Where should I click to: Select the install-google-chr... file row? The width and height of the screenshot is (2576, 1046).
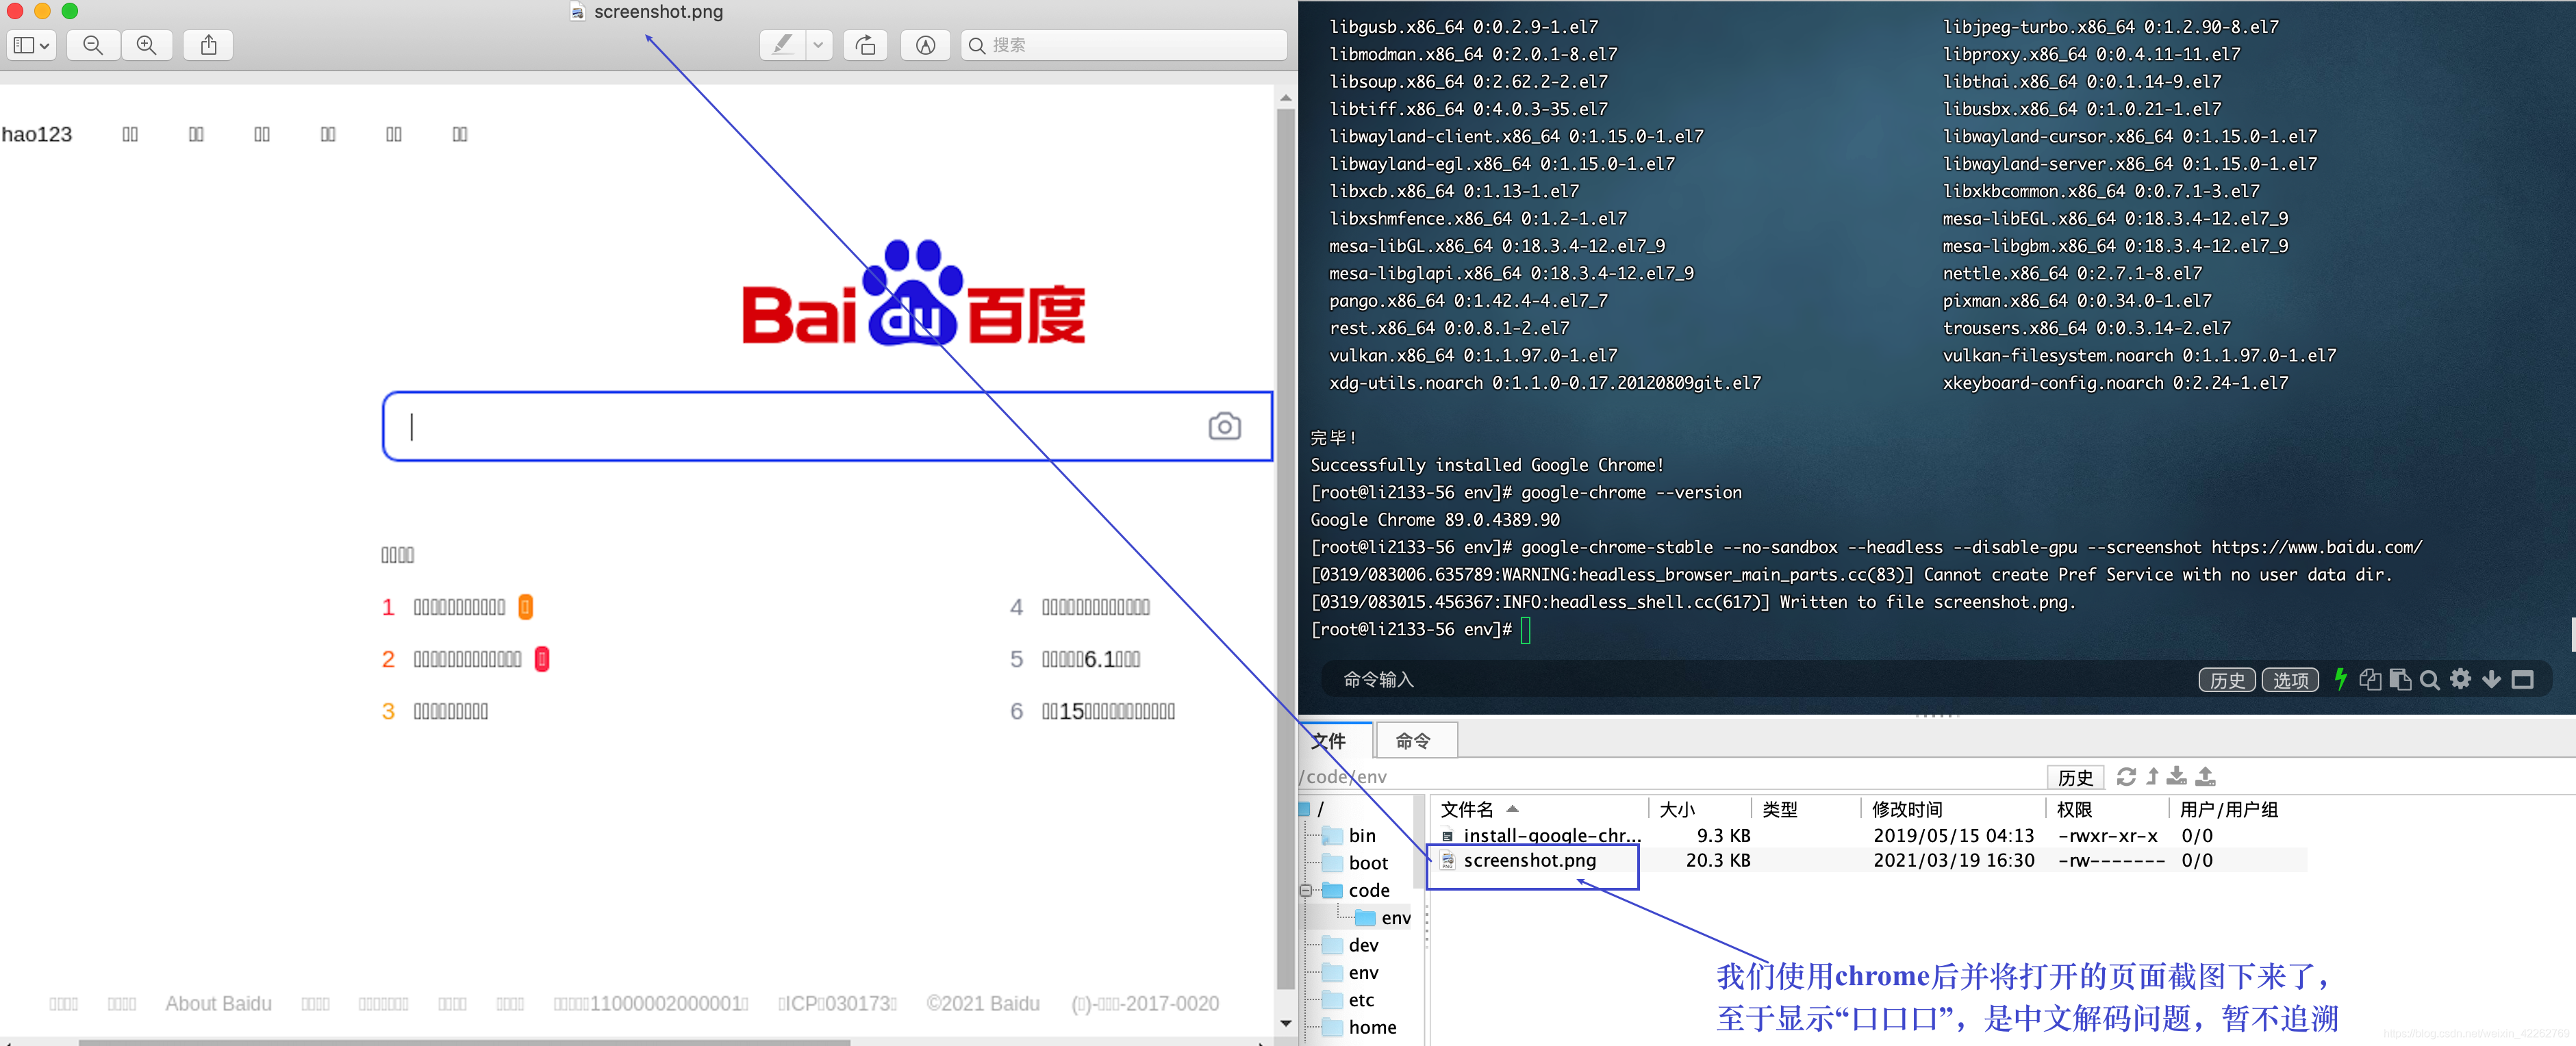1870,835
